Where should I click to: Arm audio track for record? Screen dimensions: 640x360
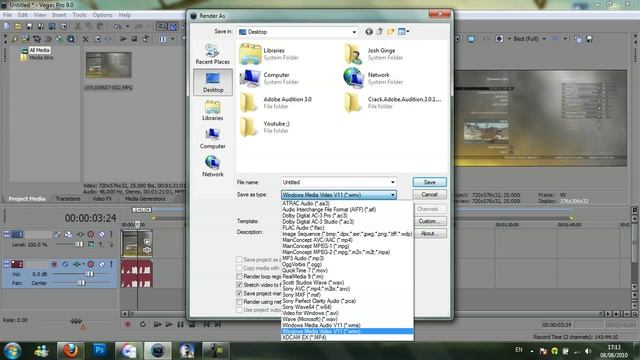pyautogui.click(x=54, y=264)
